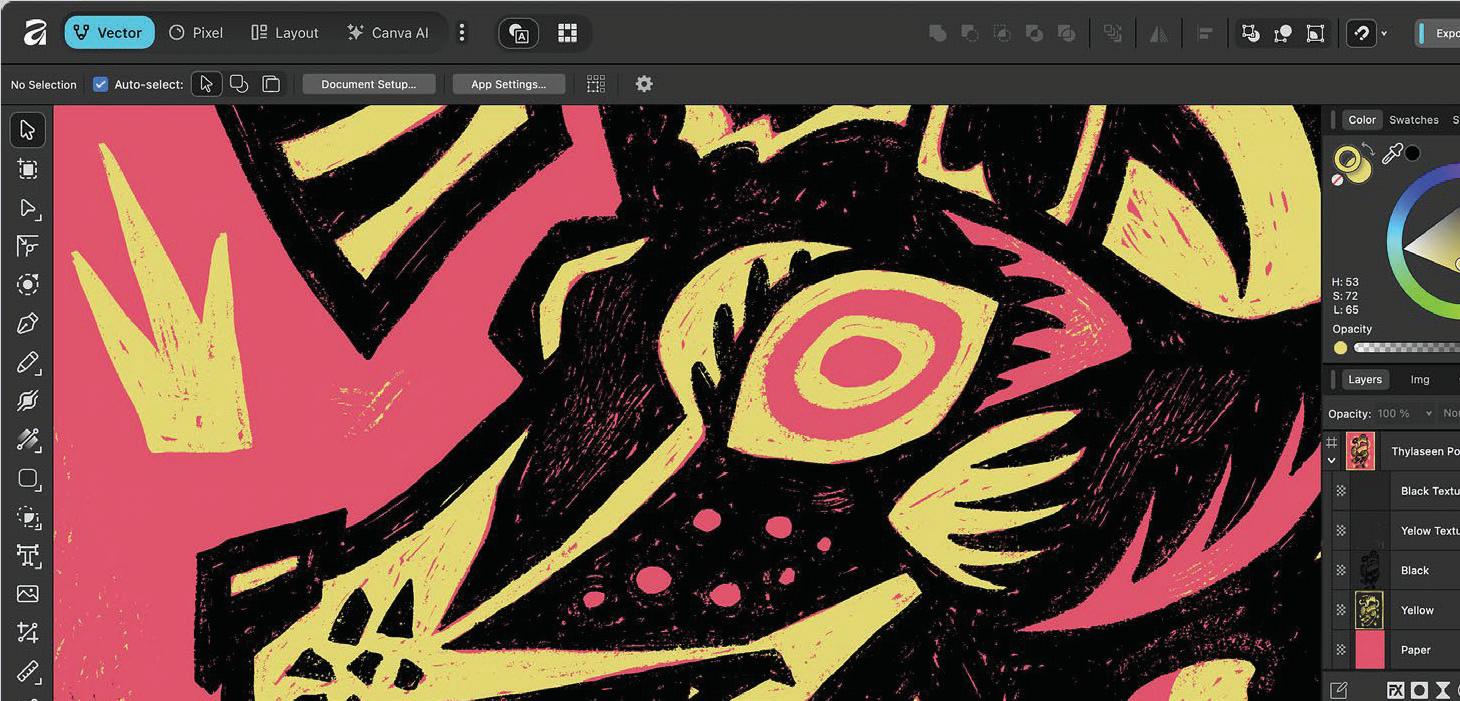This screenshot has height=701, width=1460.
Task: Click the Affinity logo icon
Action: [36, 33]
